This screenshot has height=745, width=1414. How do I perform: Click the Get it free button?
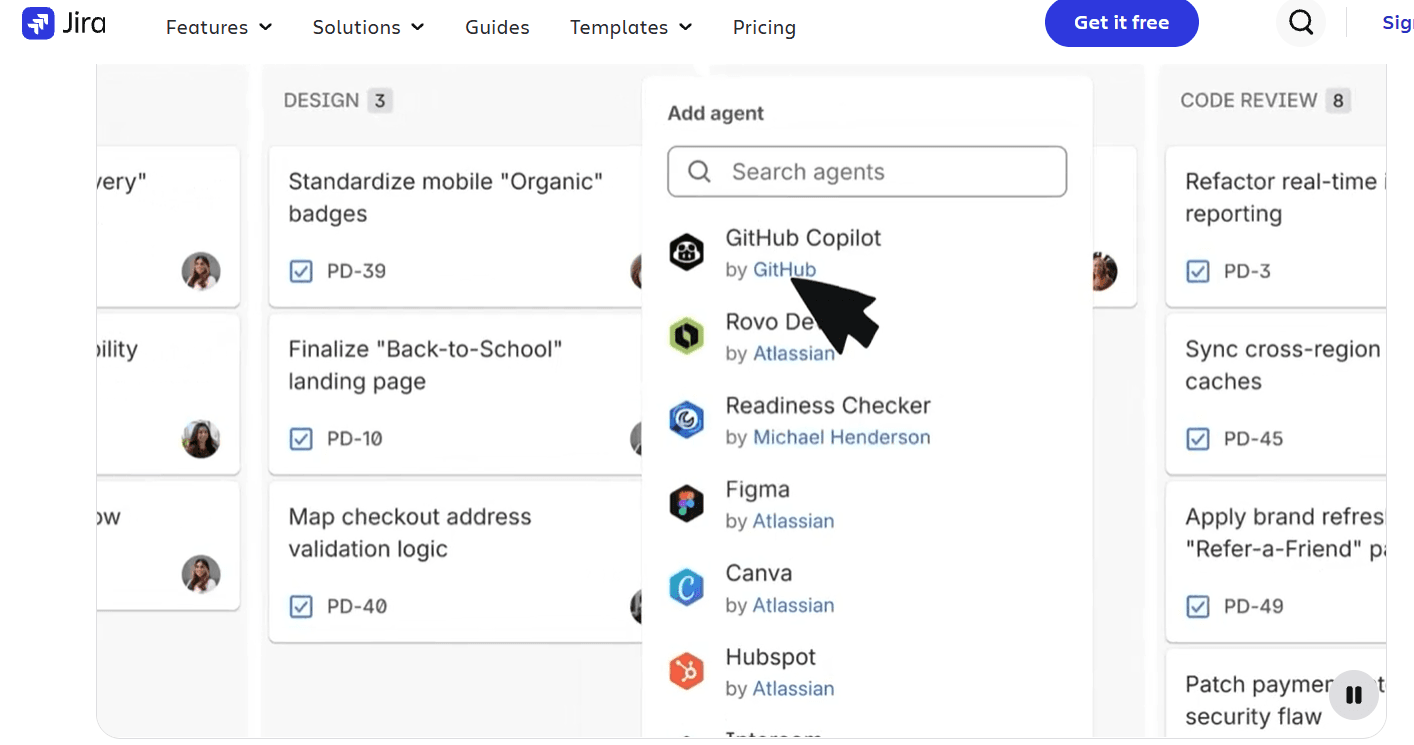point(1122,23)
